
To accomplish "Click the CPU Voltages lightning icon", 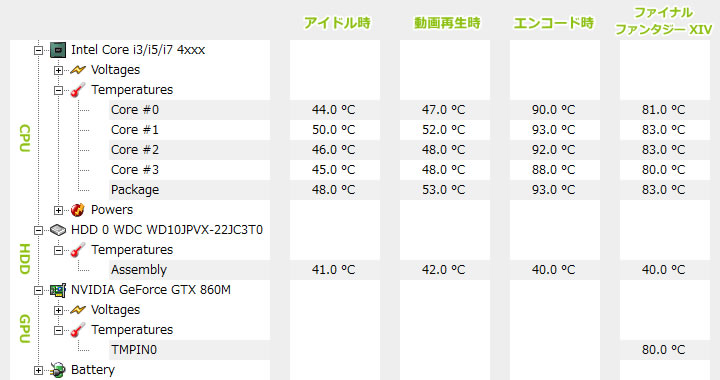I will 78,70.
